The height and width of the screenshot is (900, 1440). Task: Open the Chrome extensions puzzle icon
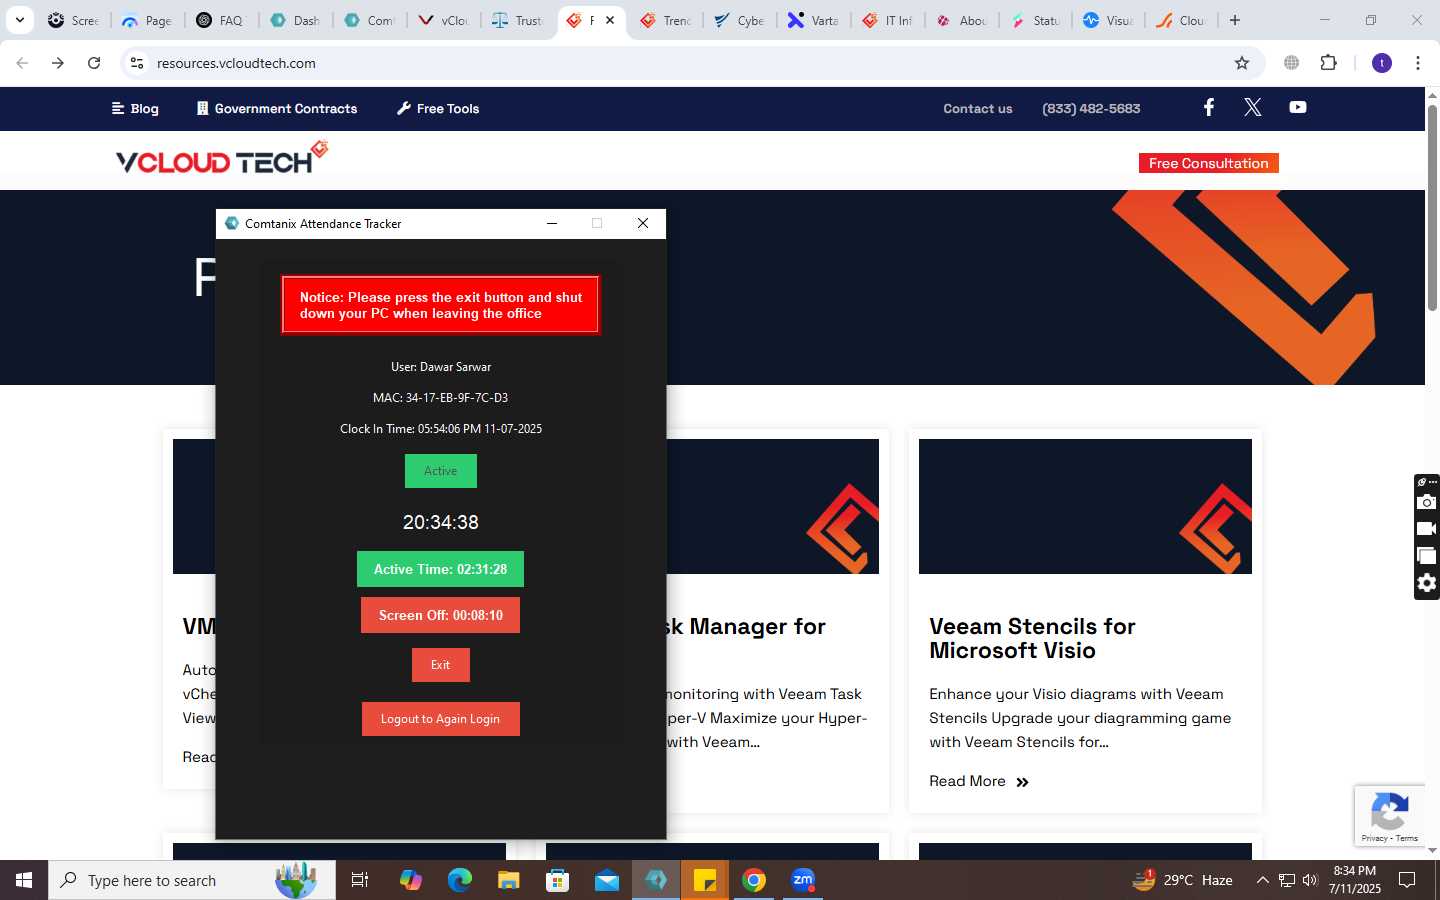[1328, 63]
